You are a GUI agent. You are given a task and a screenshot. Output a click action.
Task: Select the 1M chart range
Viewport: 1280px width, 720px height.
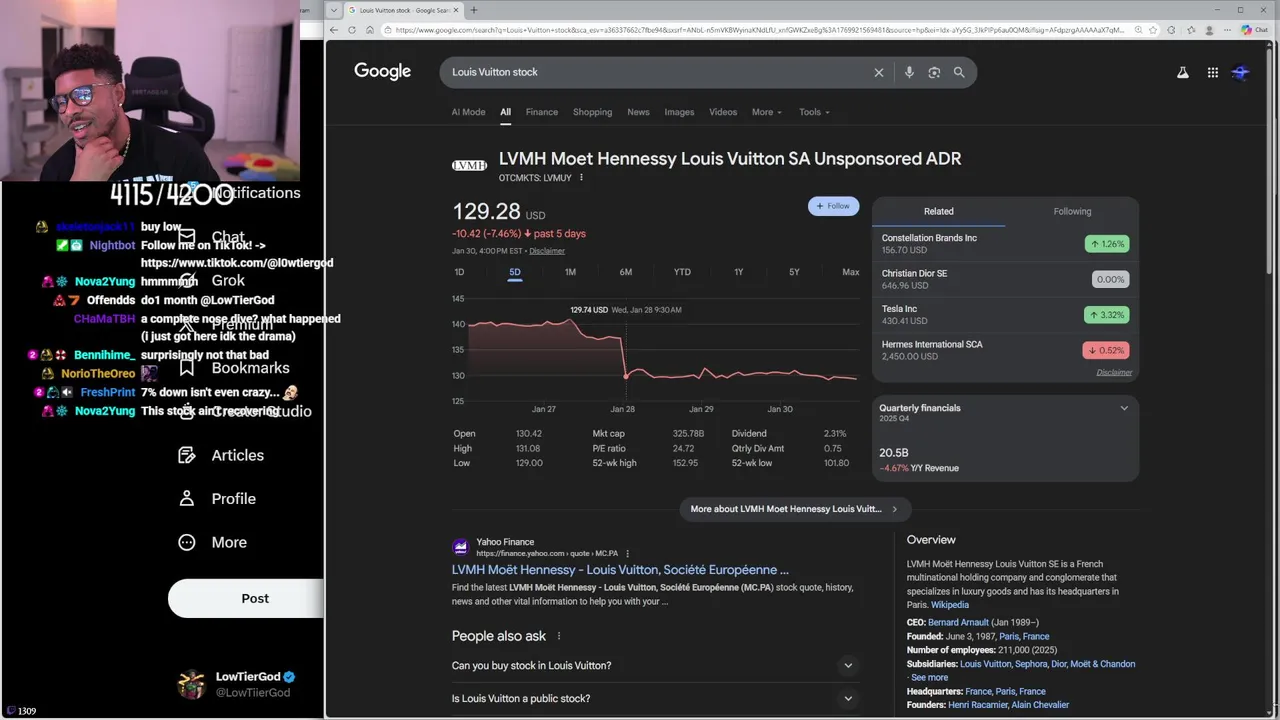pos(570,272)
